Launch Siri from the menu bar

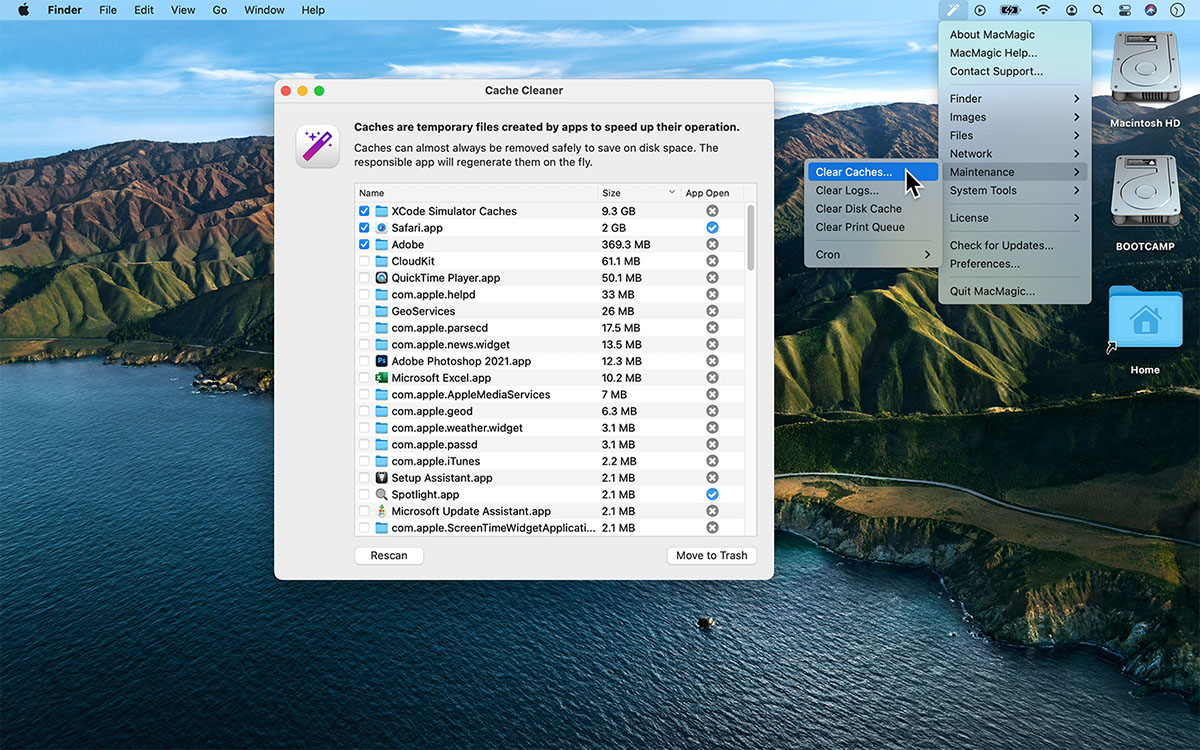click(1150, 10)
